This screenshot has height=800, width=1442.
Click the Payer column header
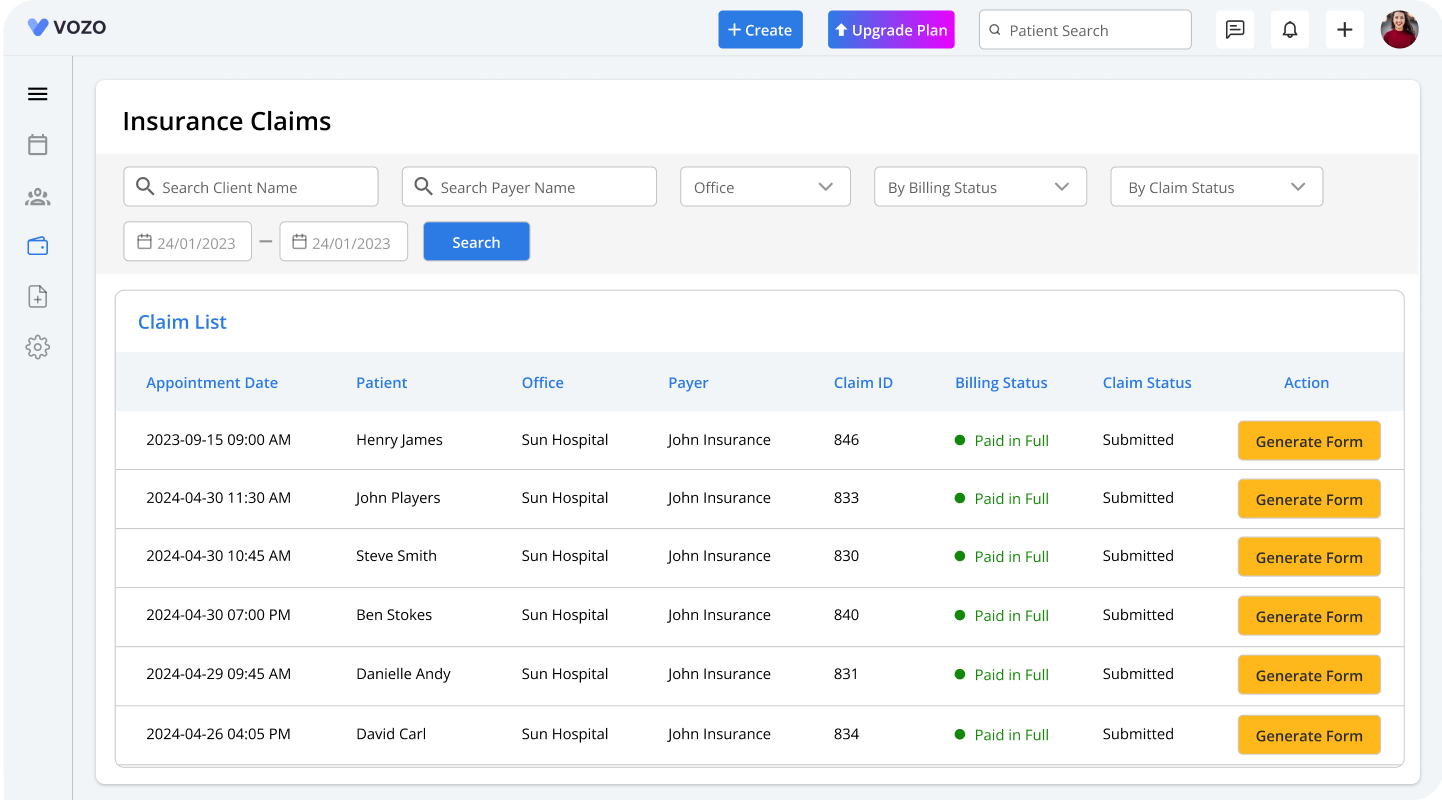point(688,383)
